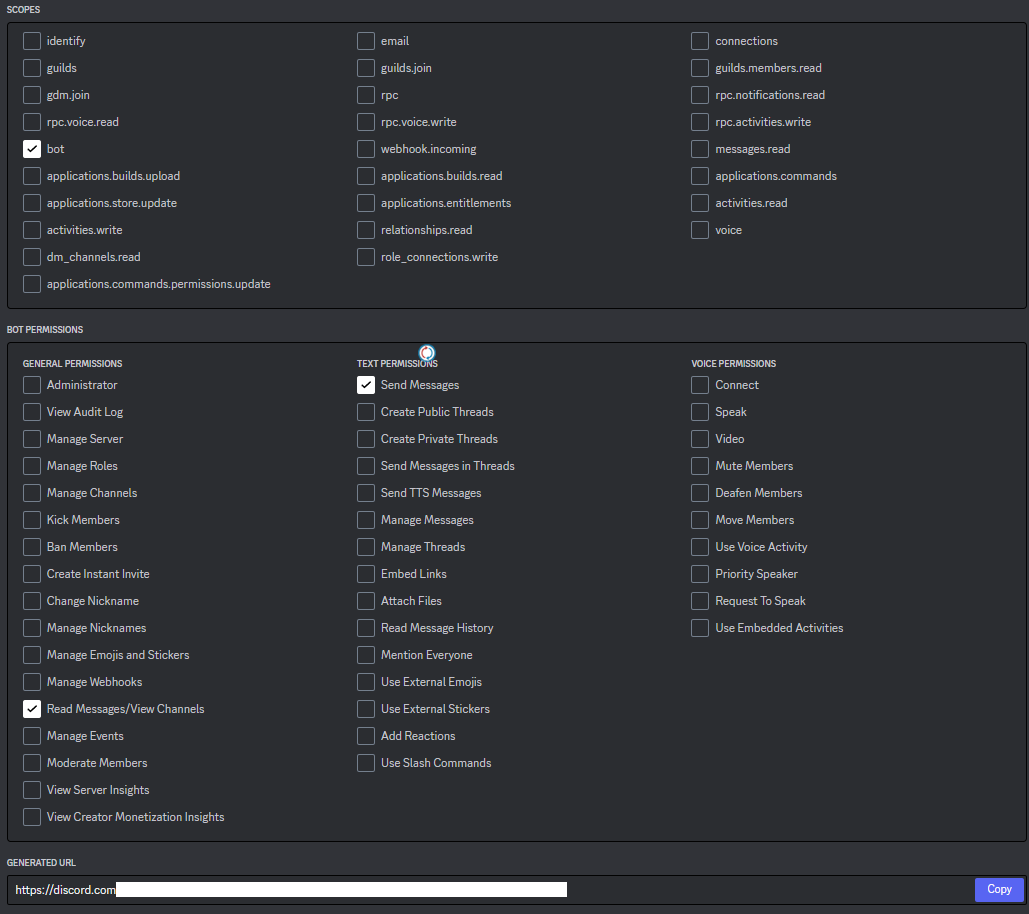Viewport: 1029px width, 914px height.
Task: Enable View Audit Log permission
Action: [x=32, y=411]
